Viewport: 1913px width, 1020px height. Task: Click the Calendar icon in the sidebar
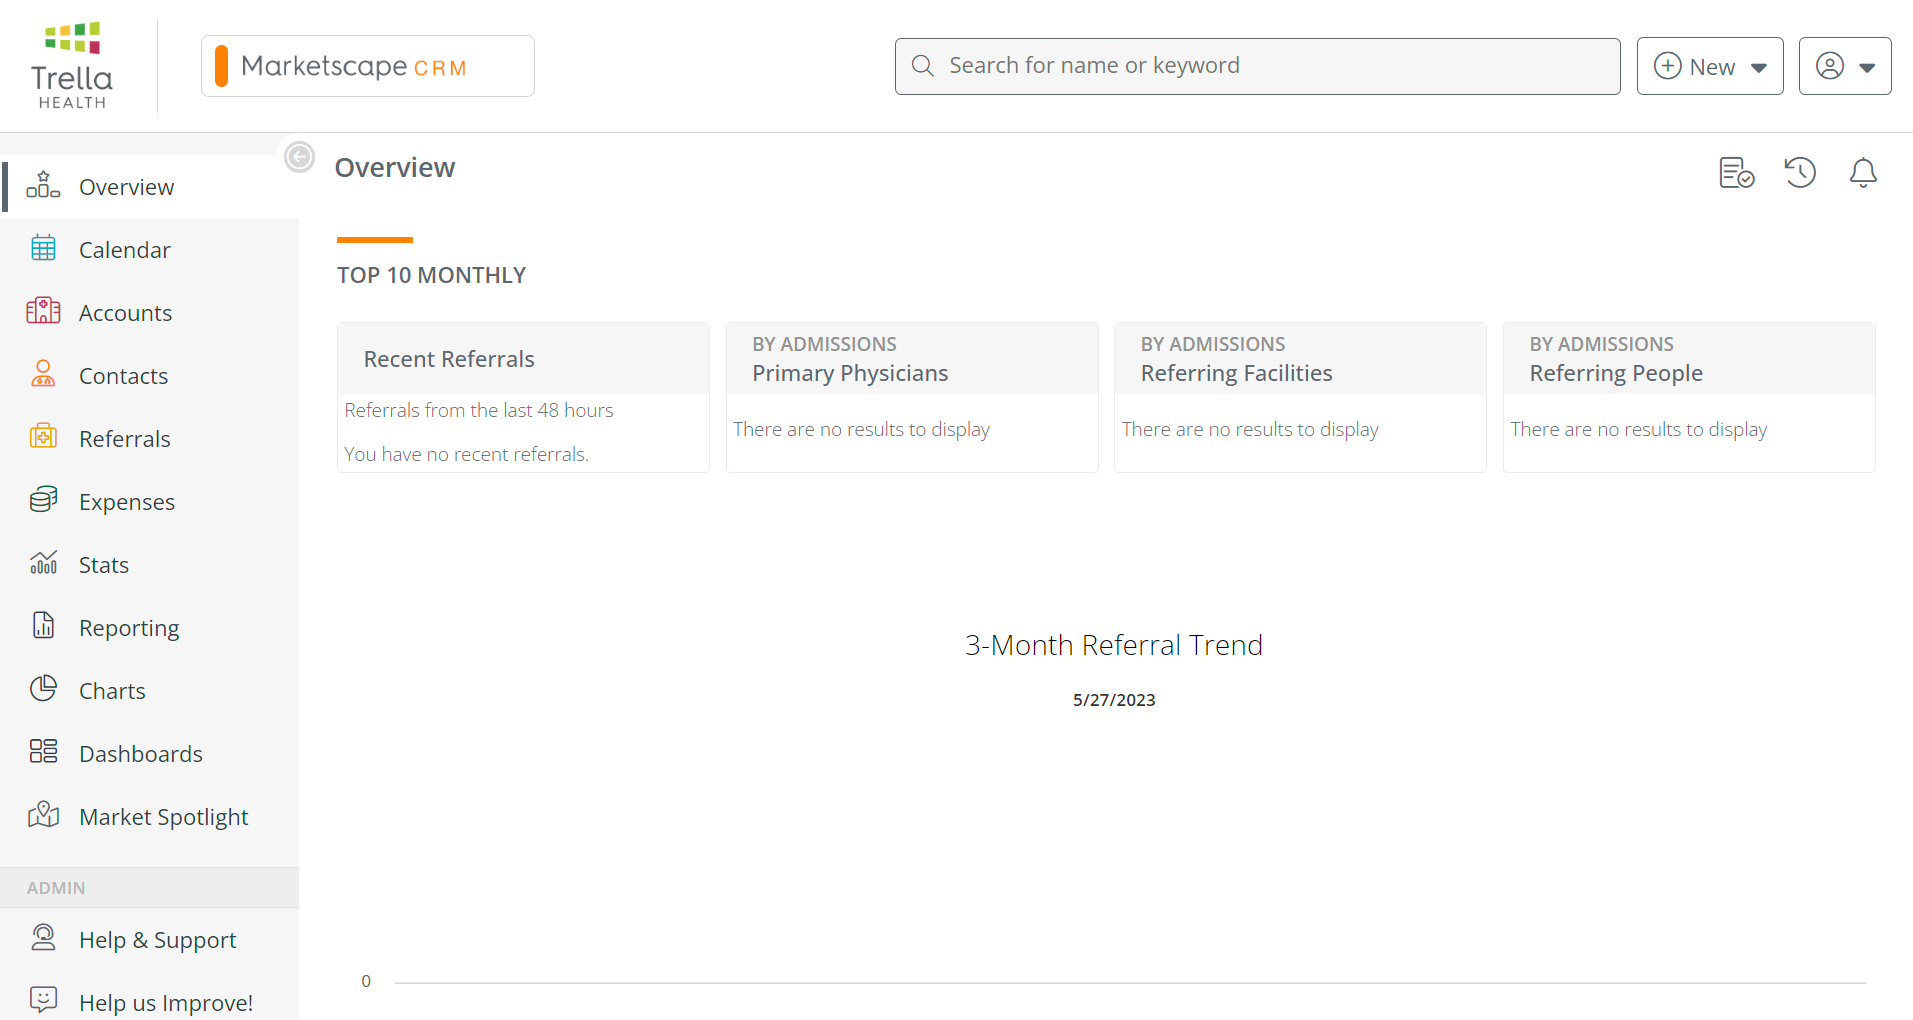[43, 249]
